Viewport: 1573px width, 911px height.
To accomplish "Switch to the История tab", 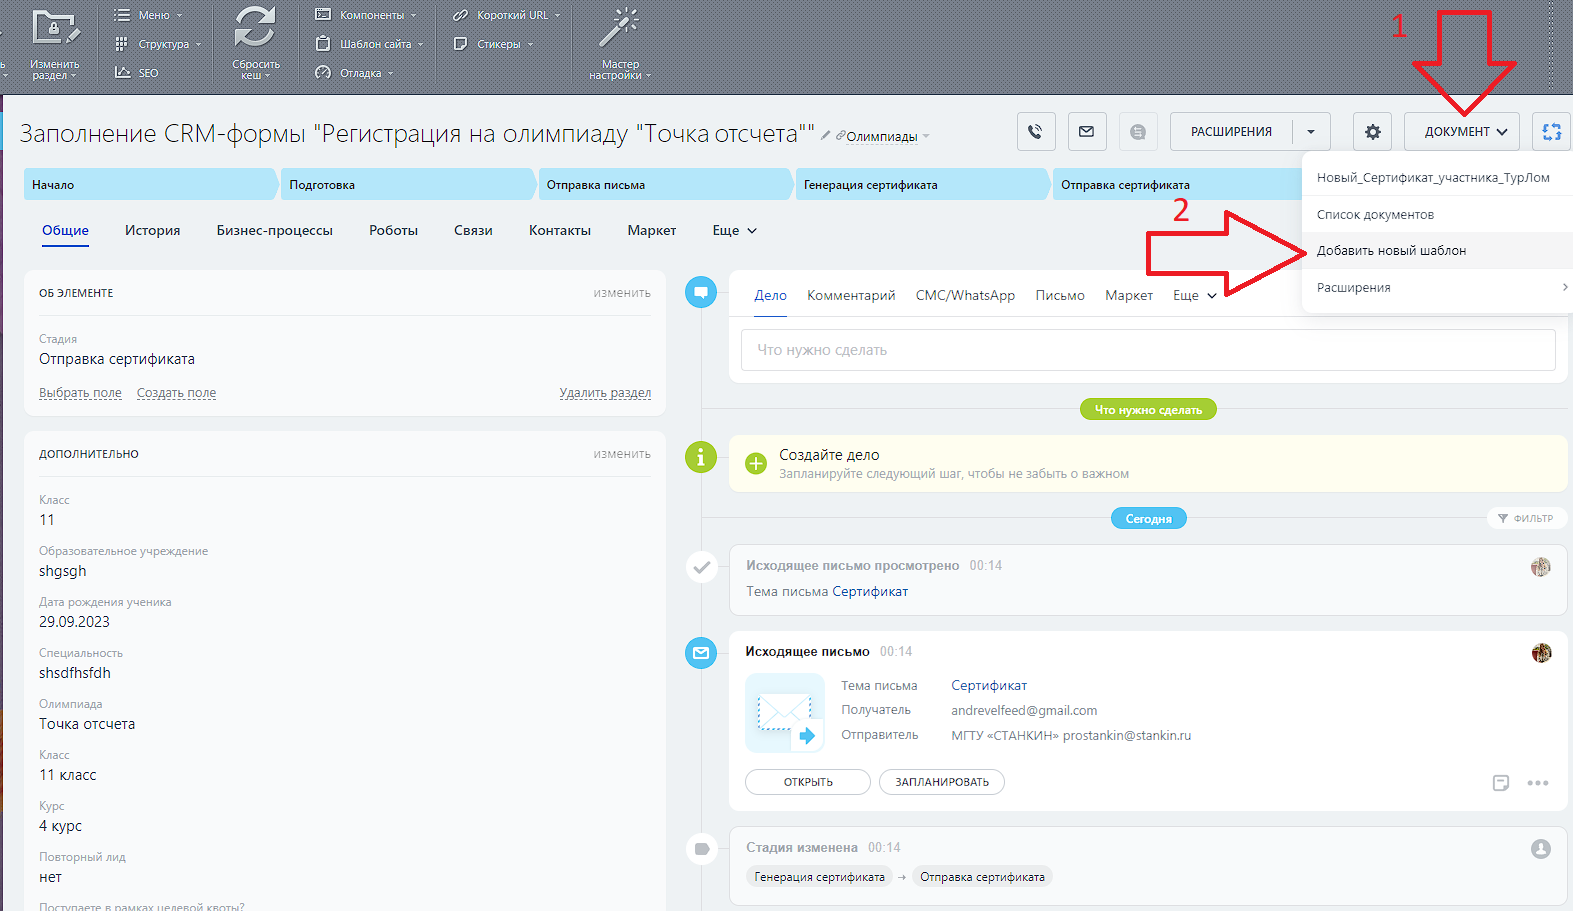I will (x=153, y=230).
